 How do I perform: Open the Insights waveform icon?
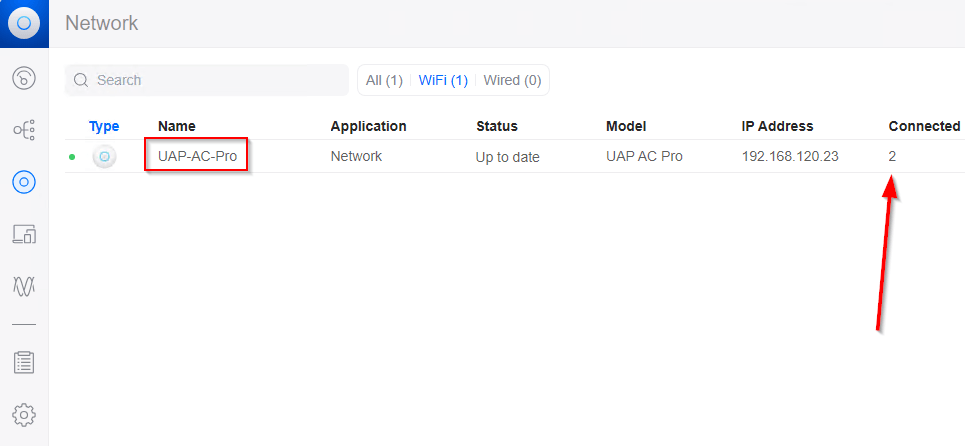tap(24, 287)
